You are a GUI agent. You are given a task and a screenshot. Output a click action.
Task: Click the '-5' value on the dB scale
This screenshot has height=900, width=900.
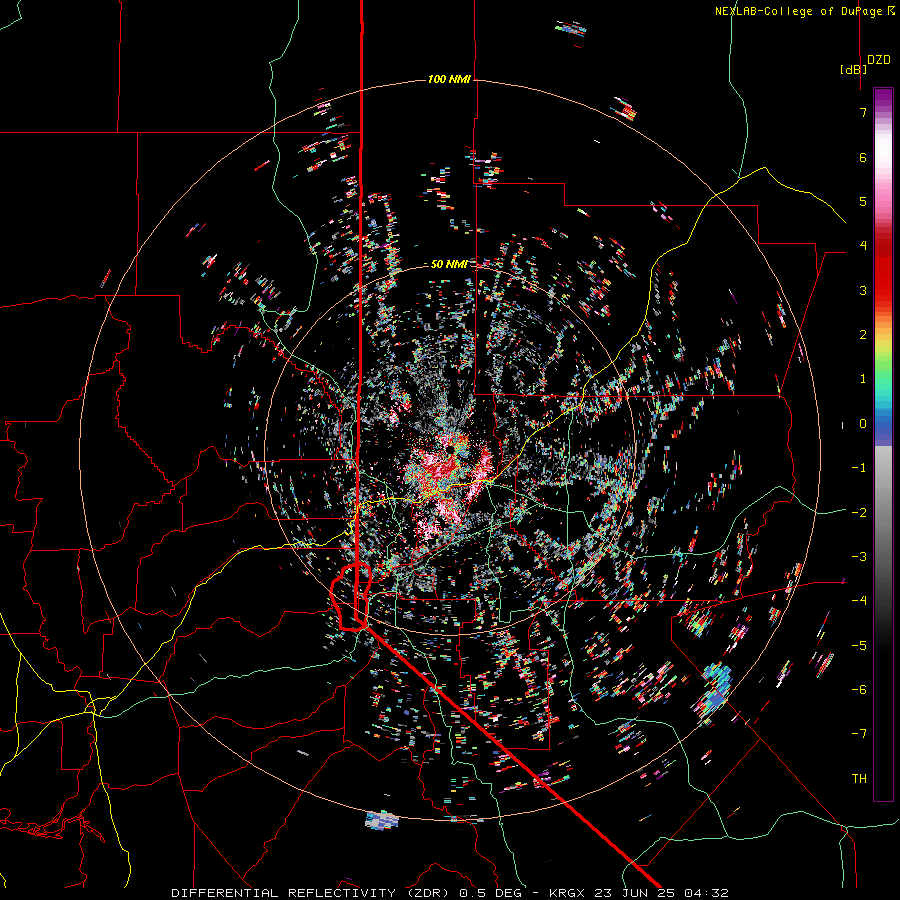coord(859,645)
